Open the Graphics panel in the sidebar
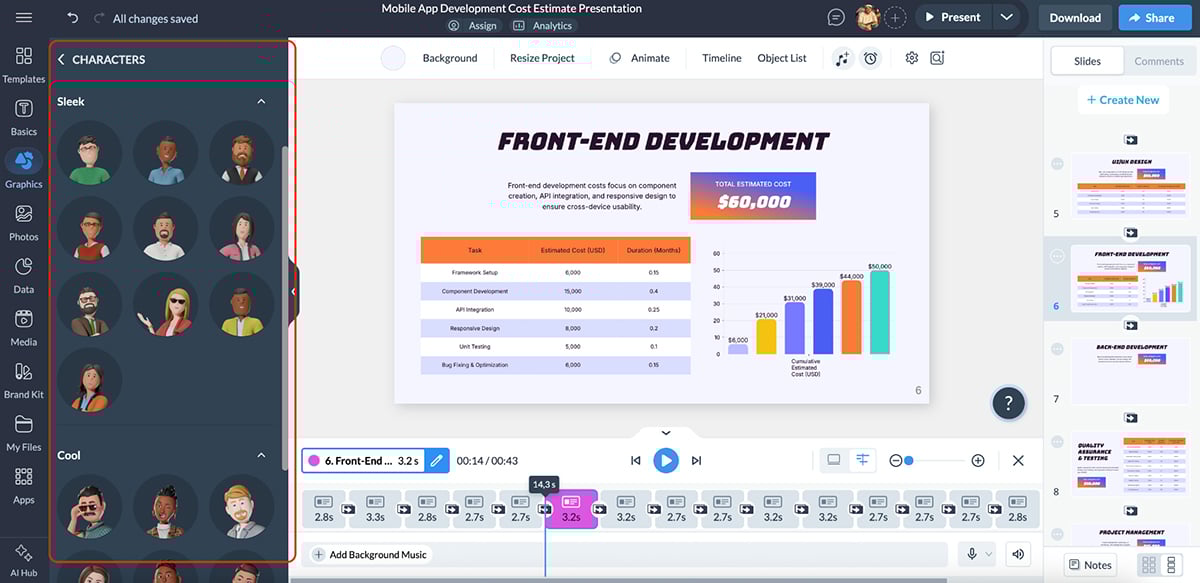1200x583 pixels. click(23, 168)
